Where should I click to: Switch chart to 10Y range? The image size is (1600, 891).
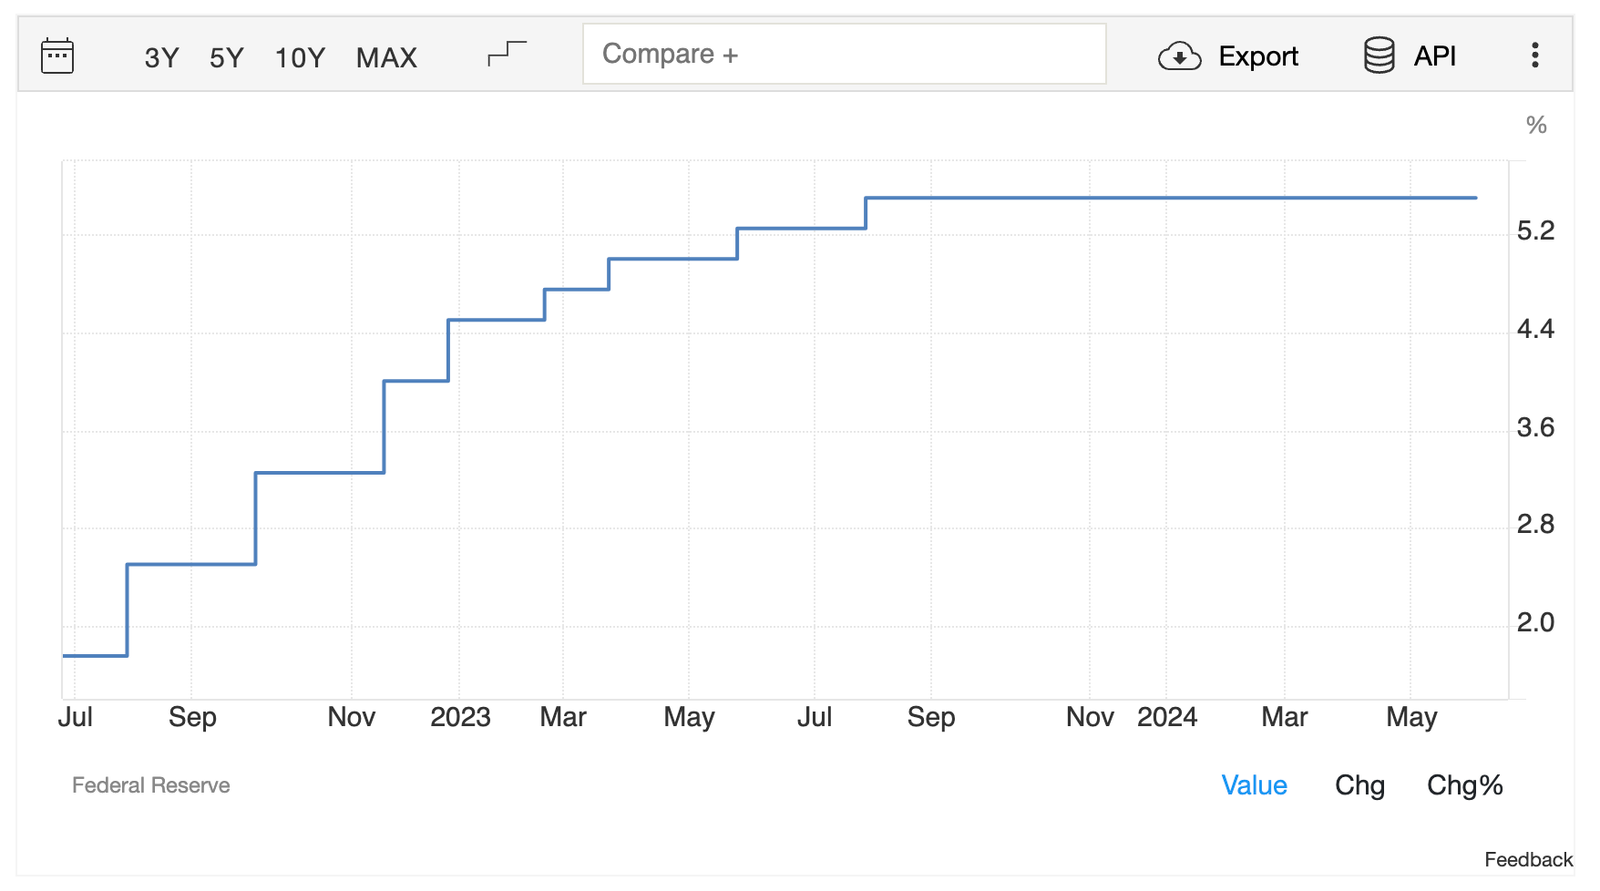click(x=299, y=58)
